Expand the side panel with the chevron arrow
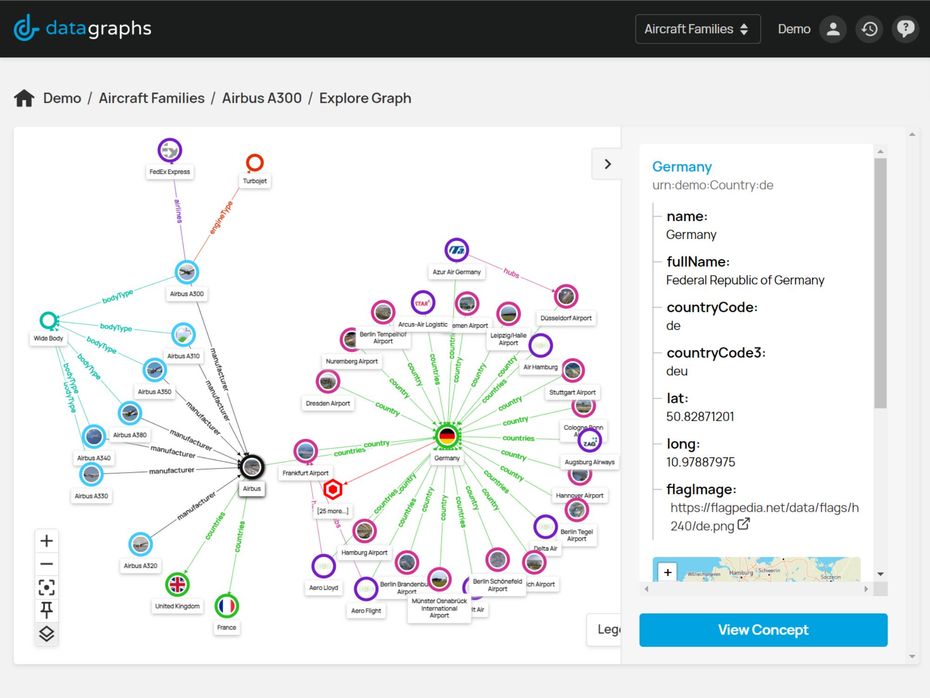Screen dimensions: 930x698 [x=607, y=163]
